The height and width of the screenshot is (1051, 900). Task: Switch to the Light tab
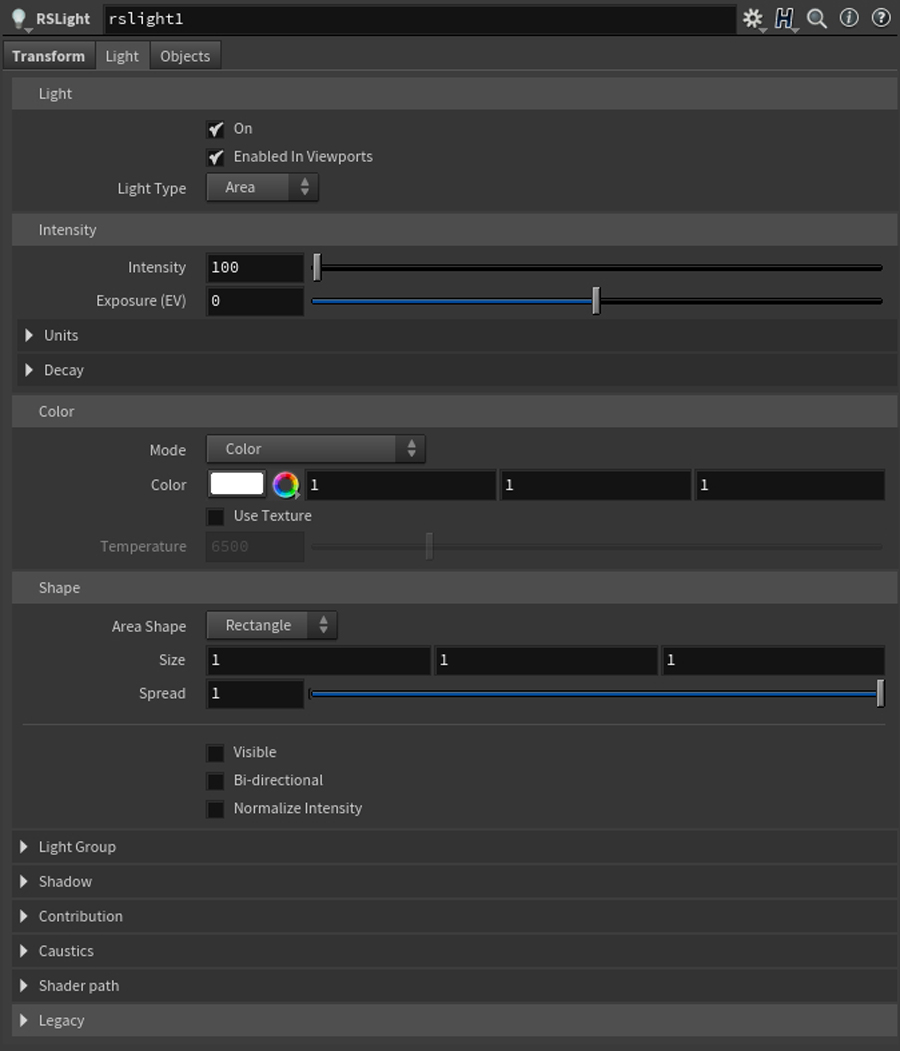pos(122,56)
